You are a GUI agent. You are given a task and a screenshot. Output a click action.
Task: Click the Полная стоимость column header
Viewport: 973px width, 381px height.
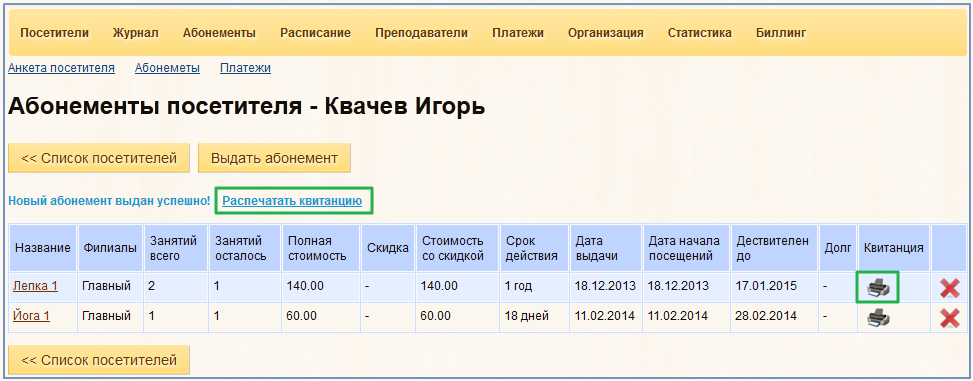point(321,248)
